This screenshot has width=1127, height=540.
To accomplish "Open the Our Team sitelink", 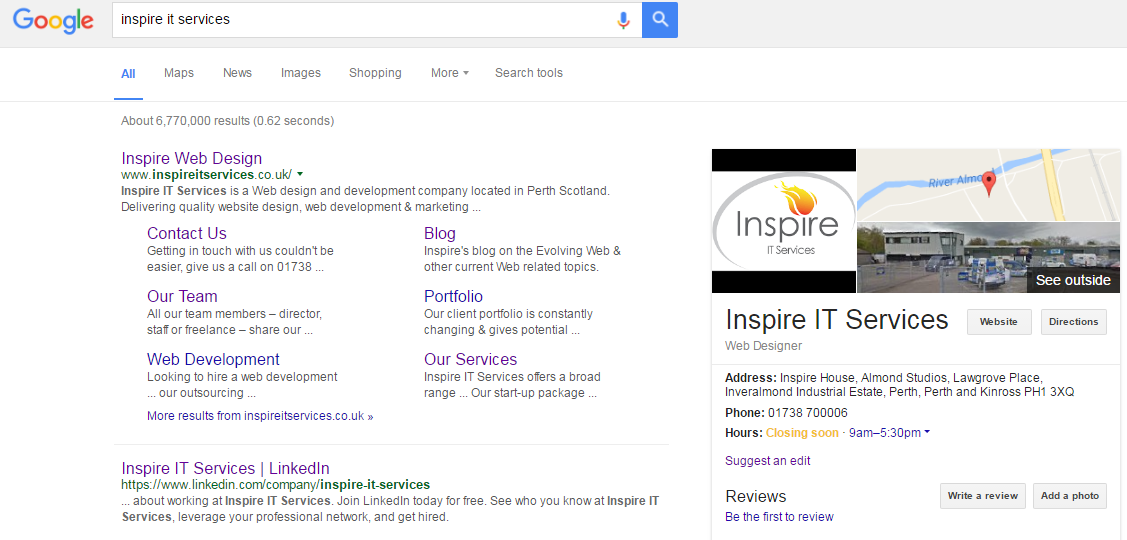I will [182, 296].
